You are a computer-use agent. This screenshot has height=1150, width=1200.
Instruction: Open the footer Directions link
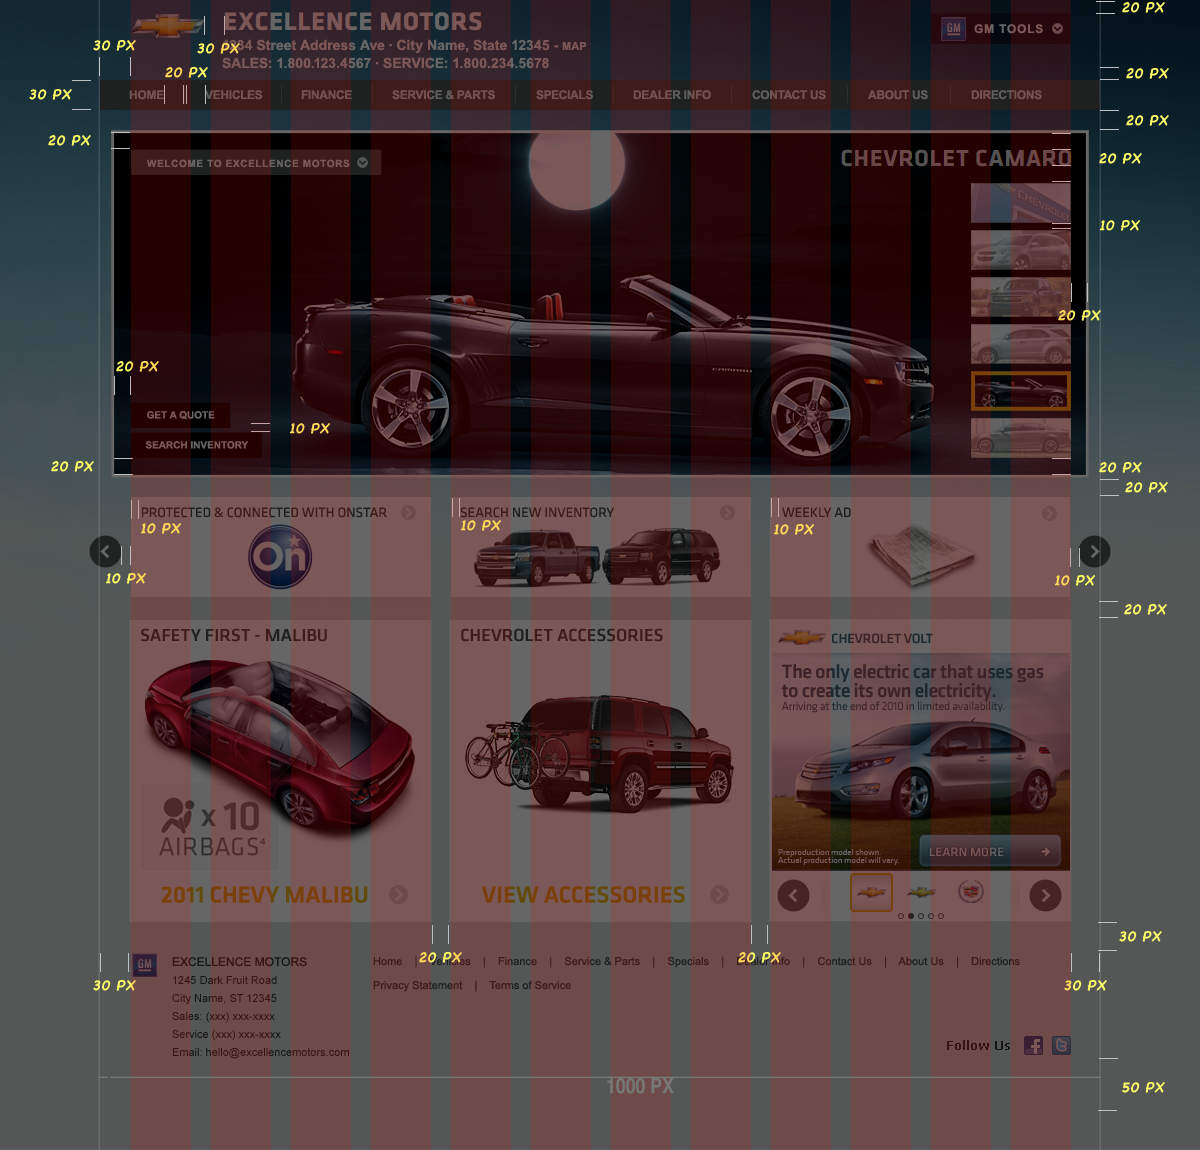coord(995,961)
